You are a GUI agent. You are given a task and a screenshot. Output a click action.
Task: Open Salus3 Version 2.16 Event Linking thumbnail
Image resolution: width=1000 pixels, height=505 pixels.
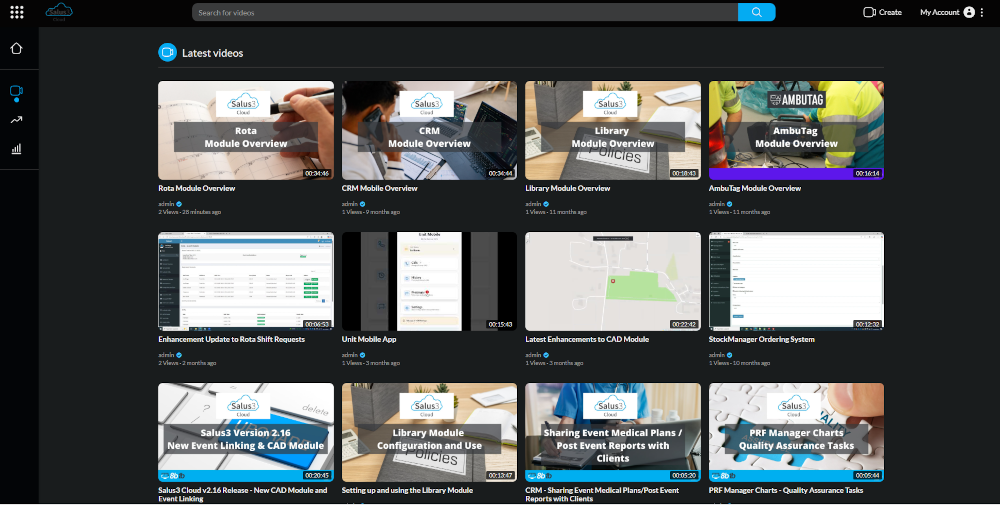click(x=246, y=432)
